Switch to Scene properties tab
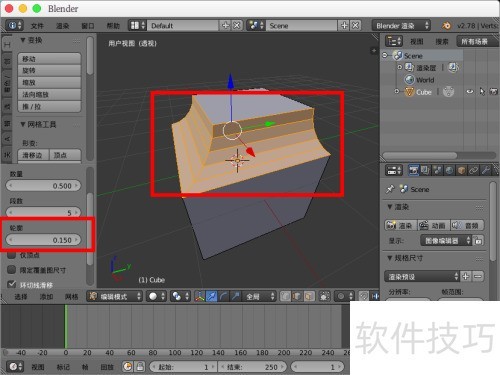The image size is (500, 375). [x=437, y=170]
